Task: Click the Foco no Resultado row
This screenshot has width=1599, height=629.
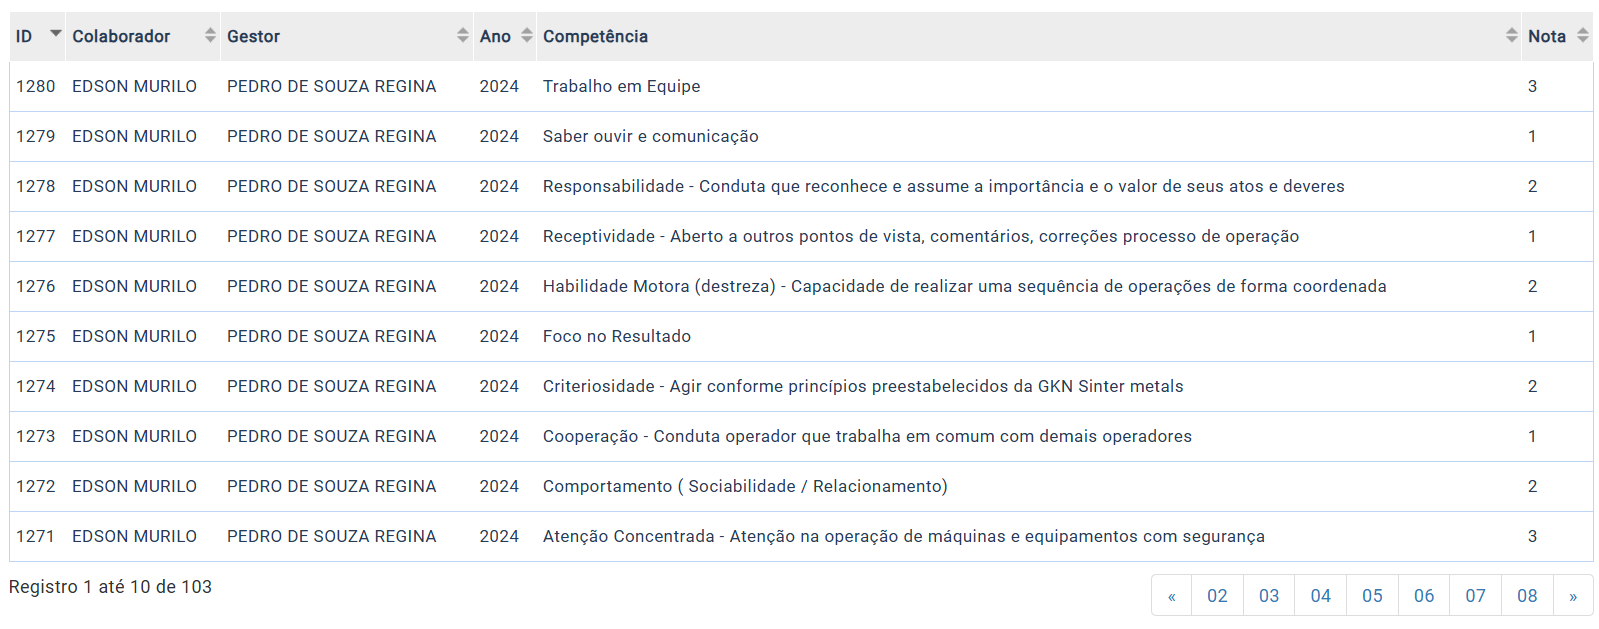Action: (616, 337)
